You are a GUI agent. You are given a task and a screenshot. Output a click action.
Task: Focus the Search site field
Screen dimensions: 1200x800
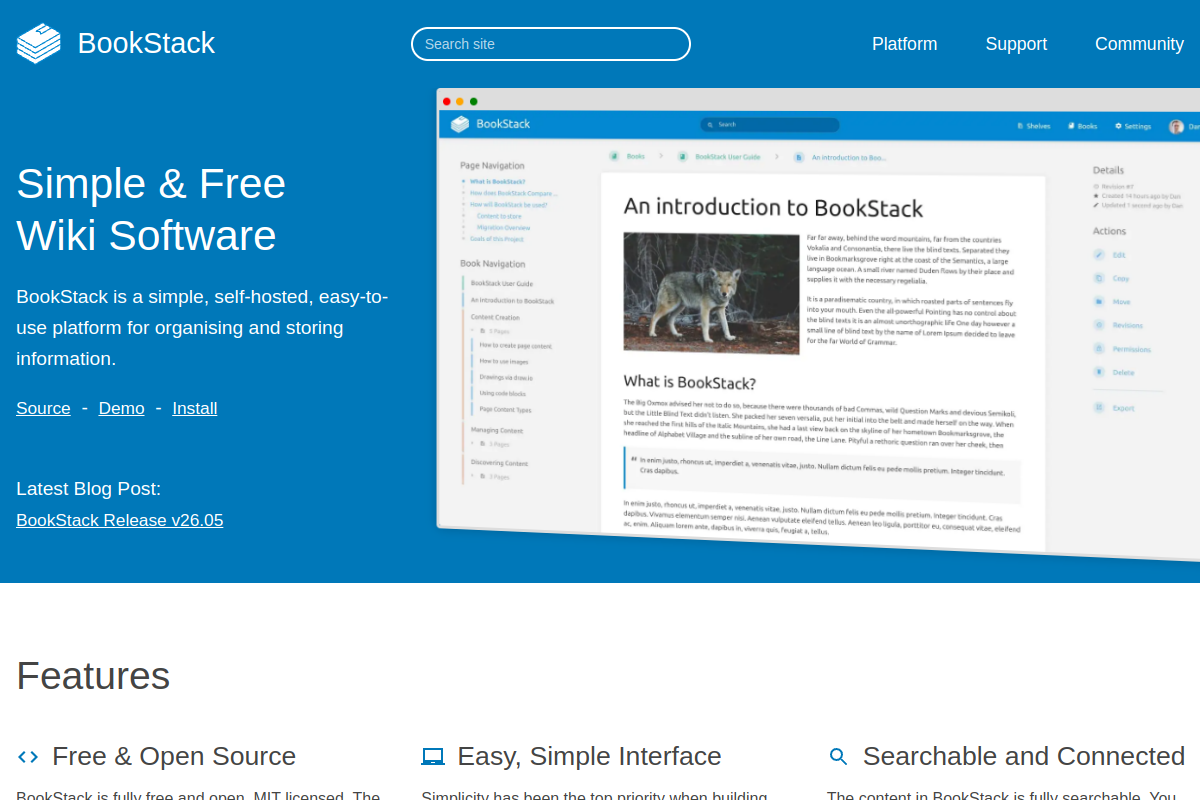551,44
